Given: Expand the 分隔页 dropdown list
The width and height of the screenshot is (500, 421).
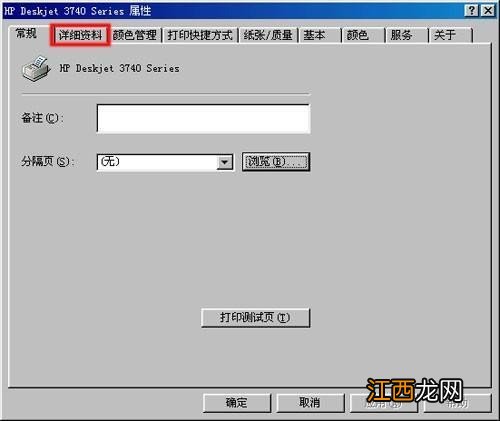Looking at the screenshot, I should [225, 162].
